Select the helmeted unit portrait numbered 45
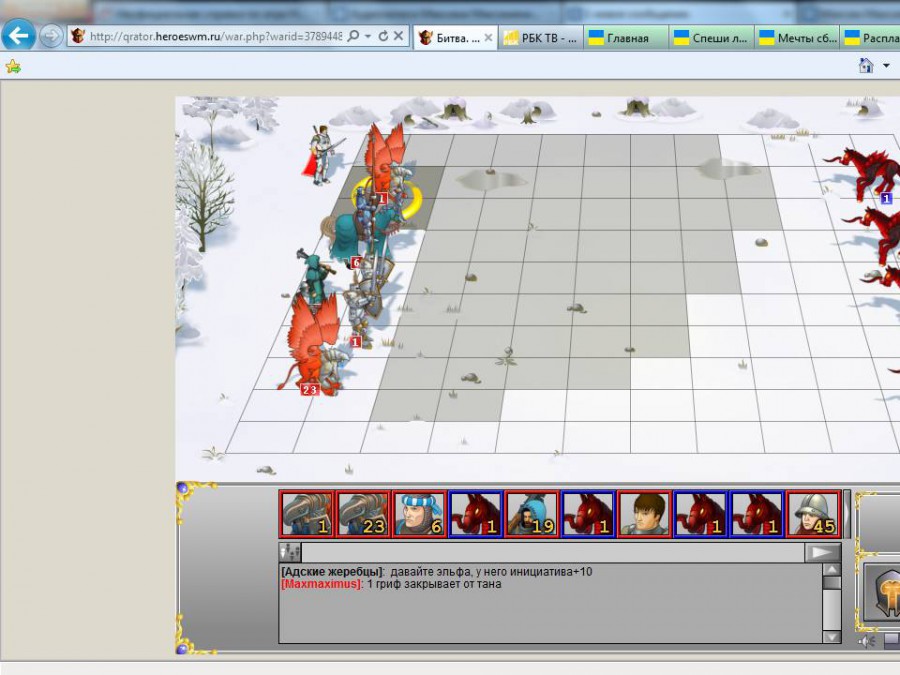 pyautogui.click(x=813, y=514)
